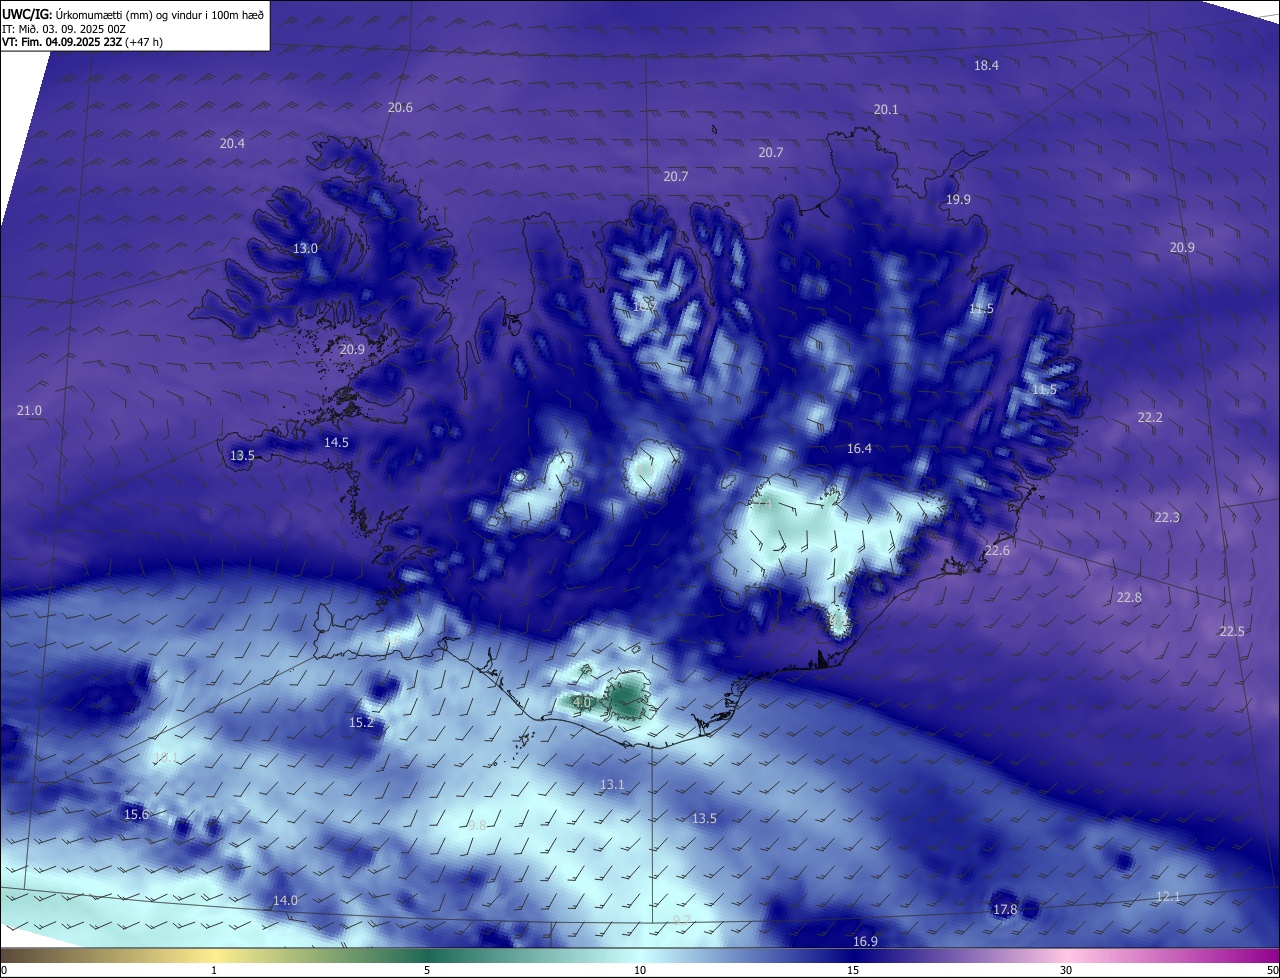The width and height of the screenshot is (1280, 978).
Task: Click the 22.6 value label
Action: tap(997, 550)
